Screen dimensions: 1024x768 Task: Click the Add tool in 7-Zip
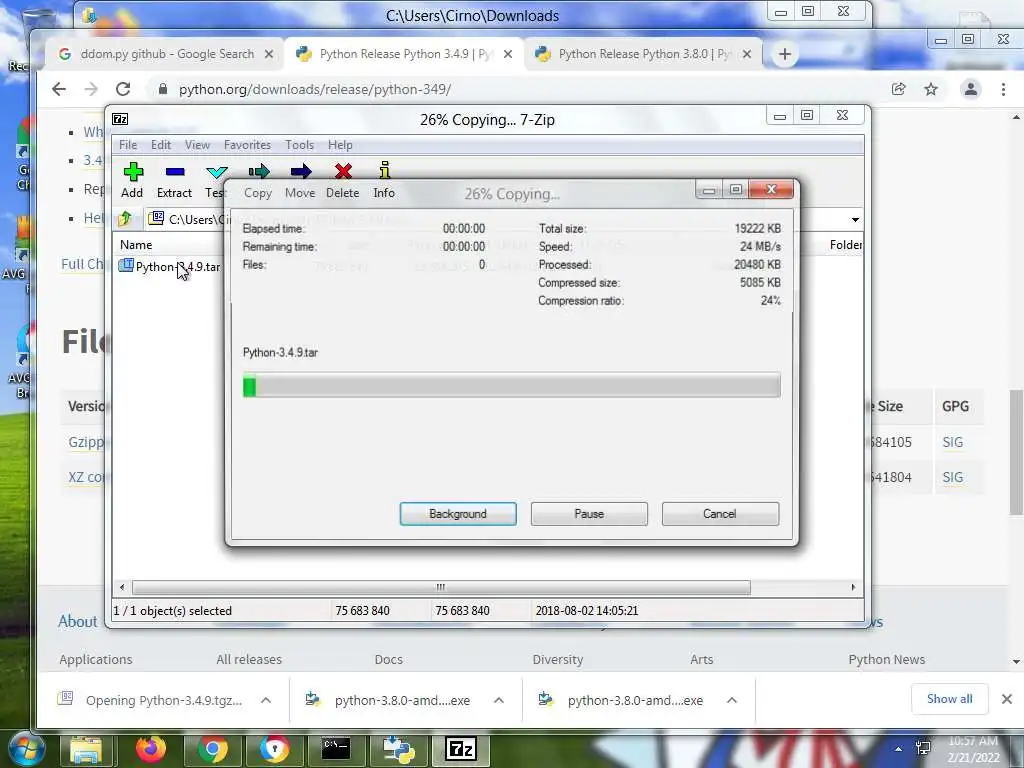pyautogui.click(x=132, y=180)
